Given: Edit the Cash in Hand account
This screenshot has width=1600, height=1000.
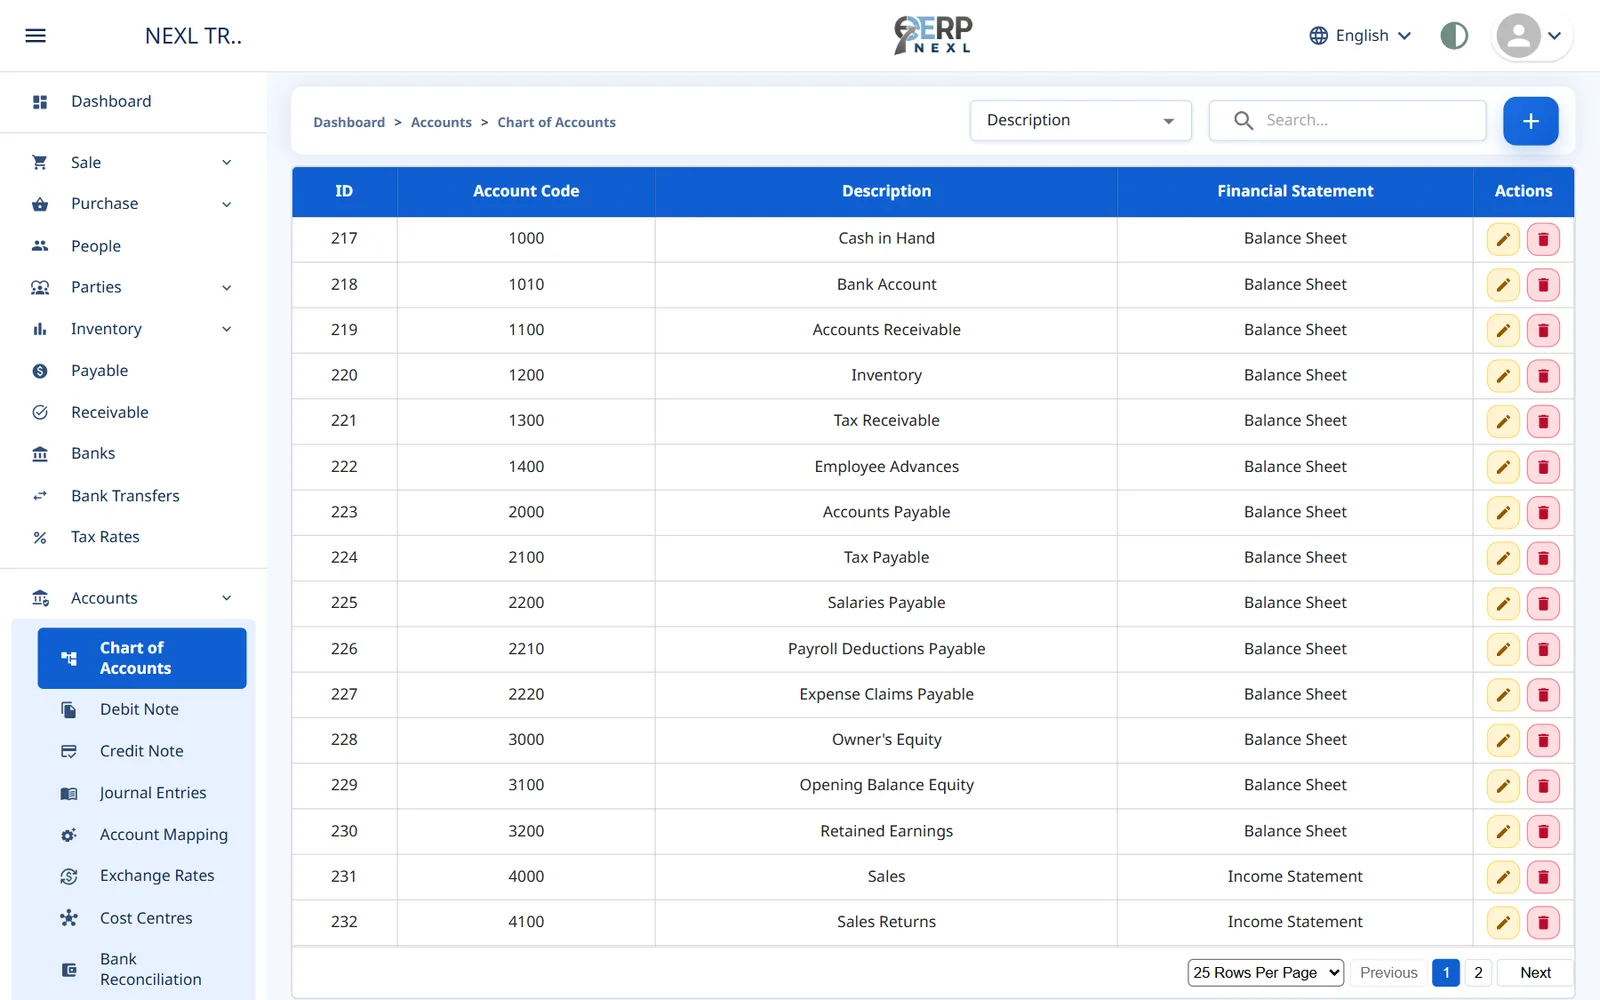Looking at the screenshot, I should tap(1503, 239).
